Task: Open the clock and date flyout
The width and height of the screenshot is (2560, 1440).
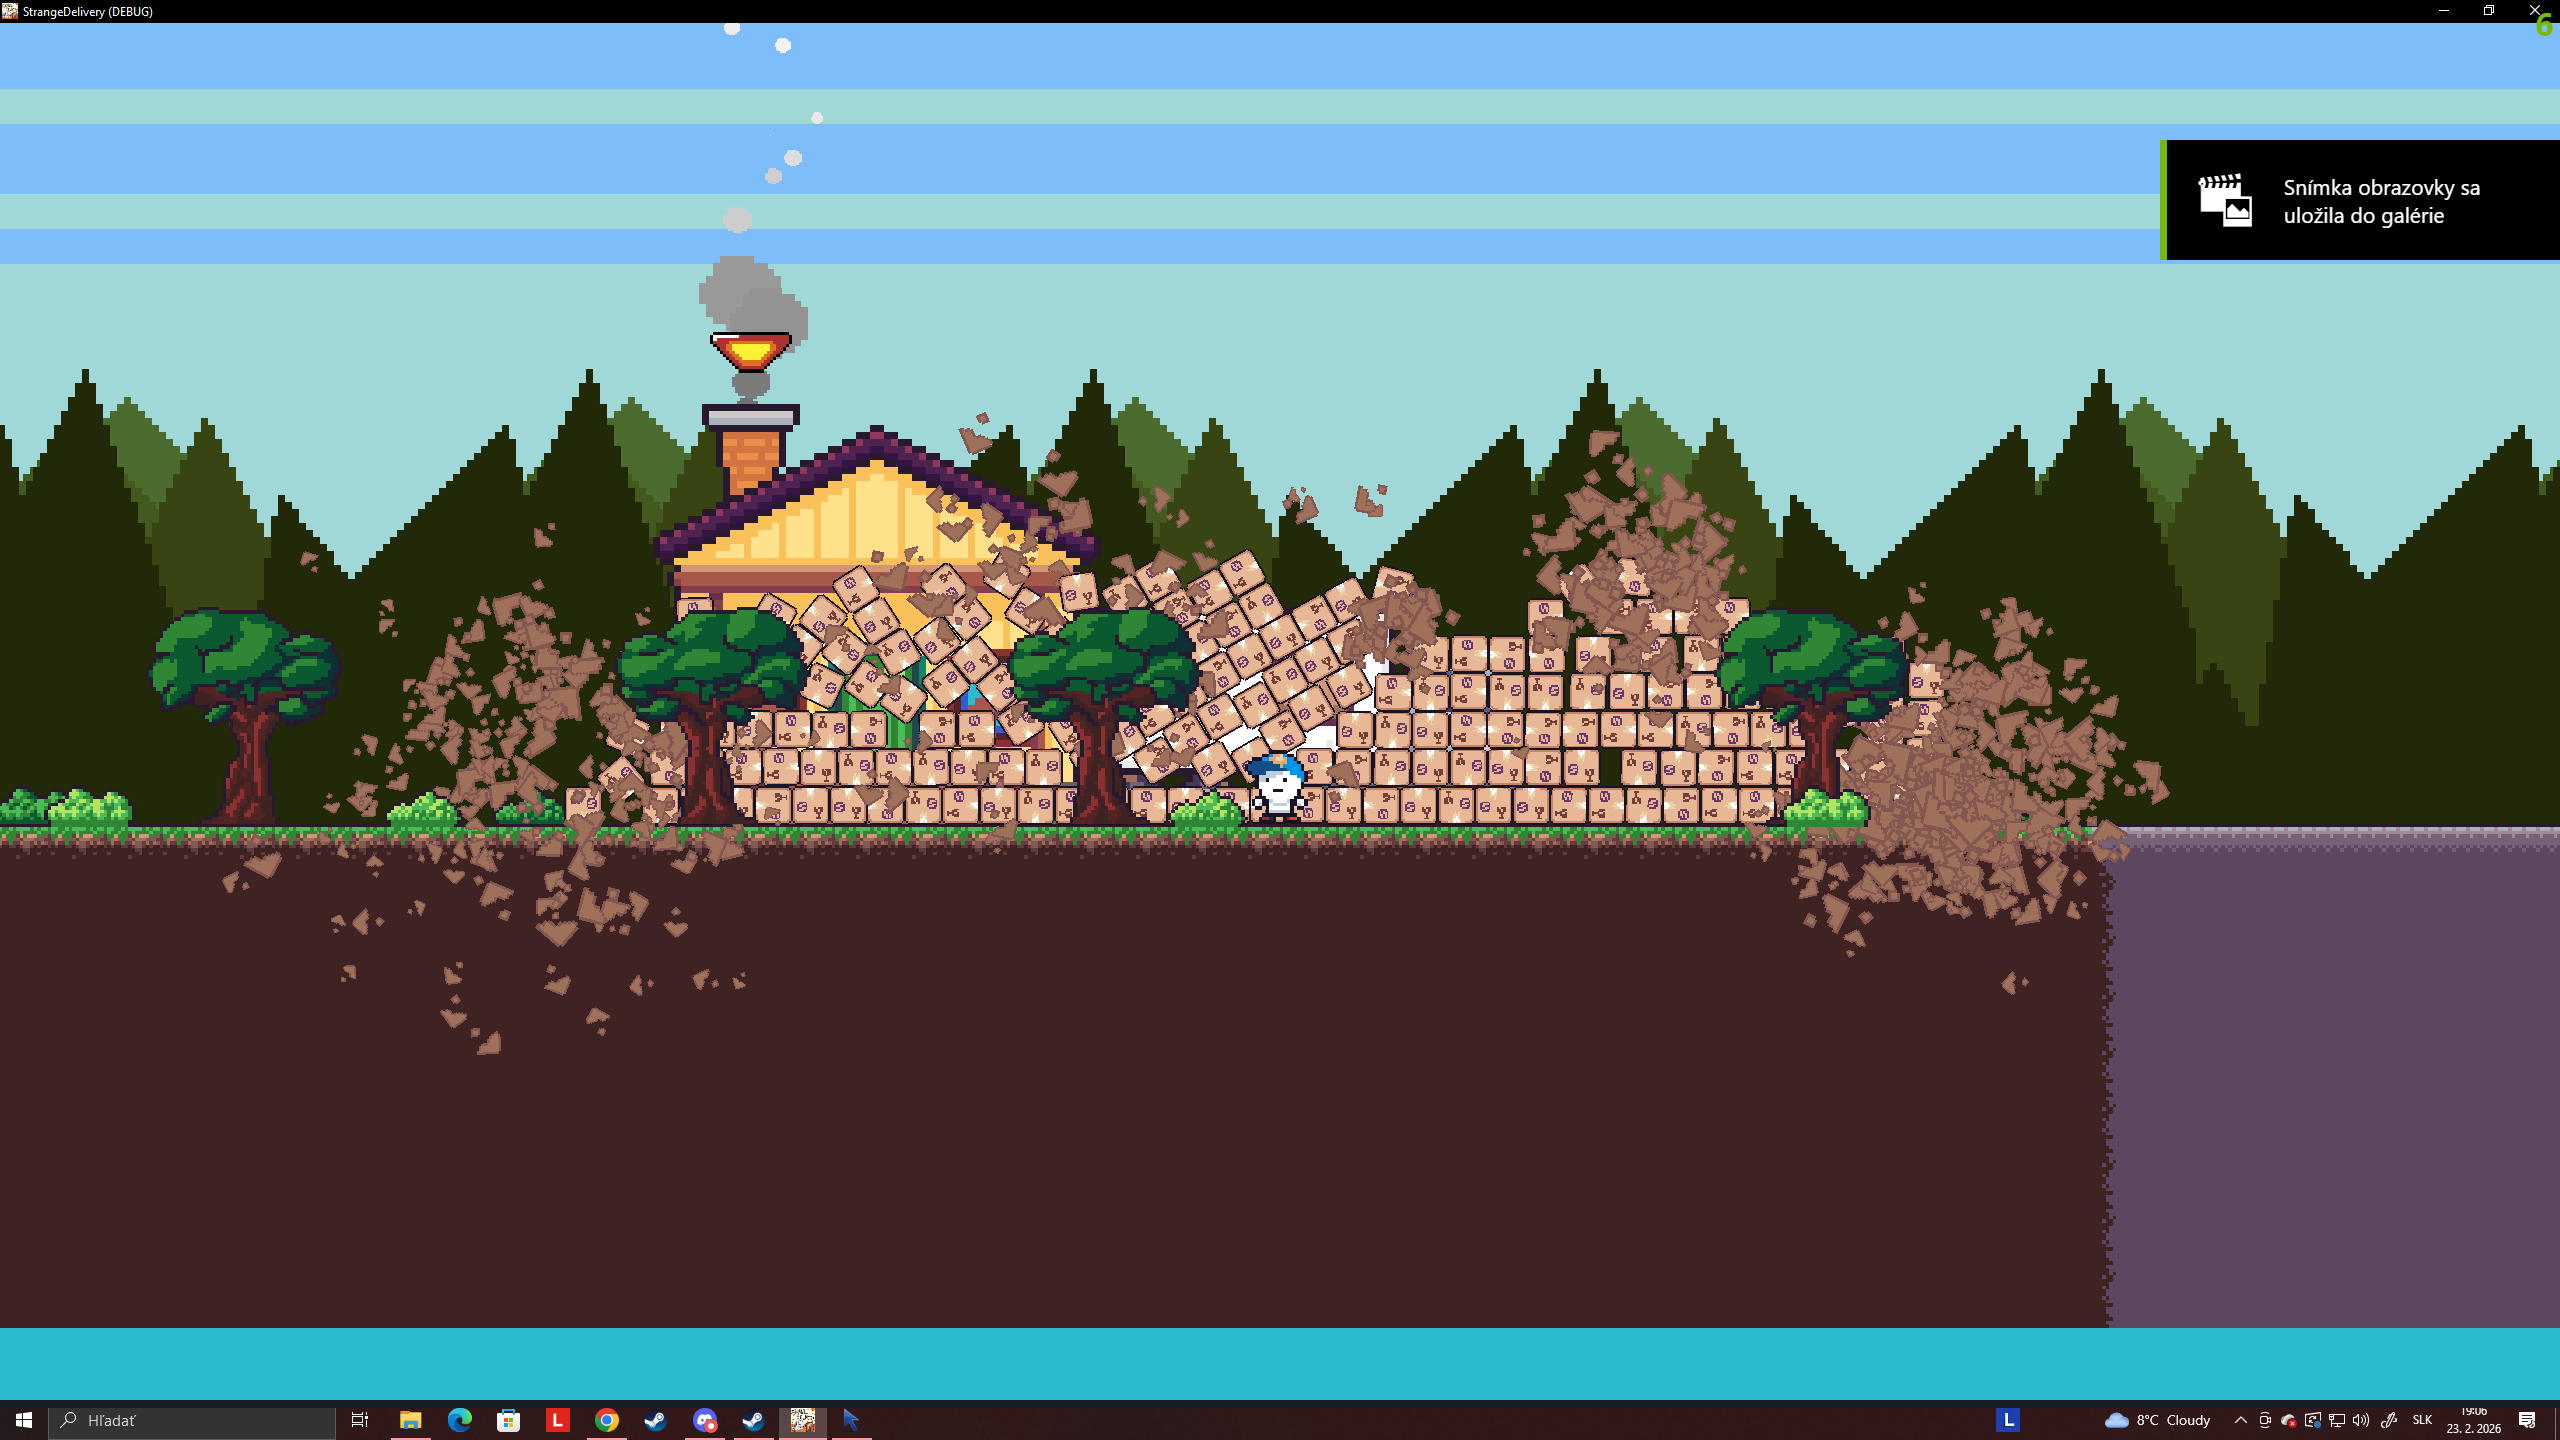Action: click(2473, 1420)
